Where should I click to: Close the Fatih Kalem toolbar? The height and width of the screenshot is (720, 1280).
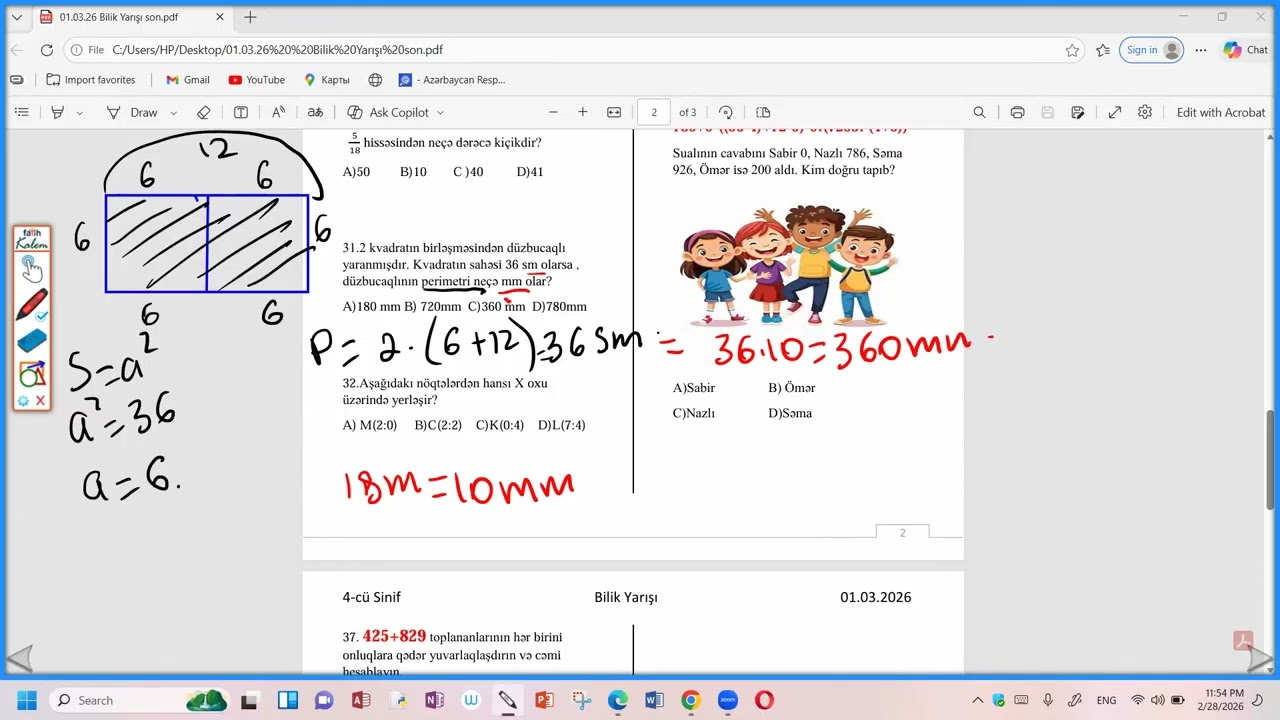coord(40,401)
